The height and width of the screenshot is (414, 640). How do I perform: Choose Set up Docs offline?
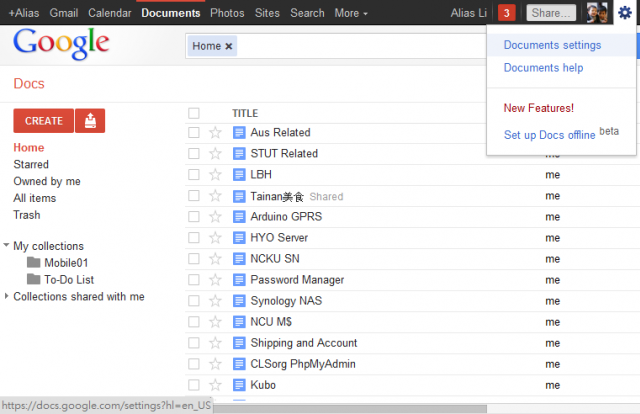pos(549,135)
